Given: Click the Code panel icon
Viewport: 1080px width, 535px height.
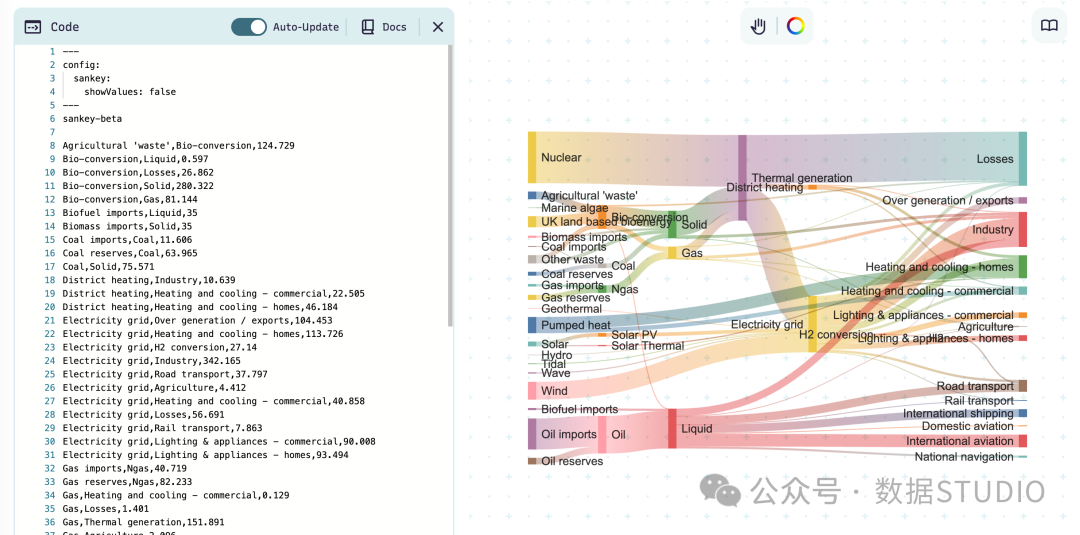Looking at the screenshot, I should coord(32,27).
